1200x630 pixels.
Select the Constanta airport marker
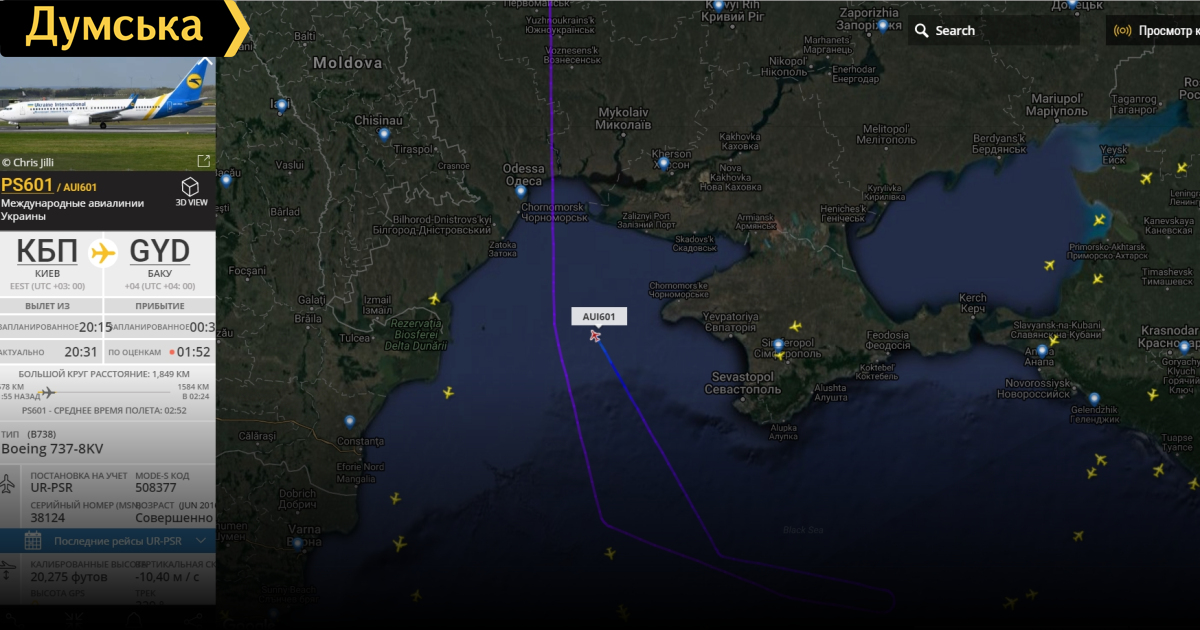coord(349,421)
